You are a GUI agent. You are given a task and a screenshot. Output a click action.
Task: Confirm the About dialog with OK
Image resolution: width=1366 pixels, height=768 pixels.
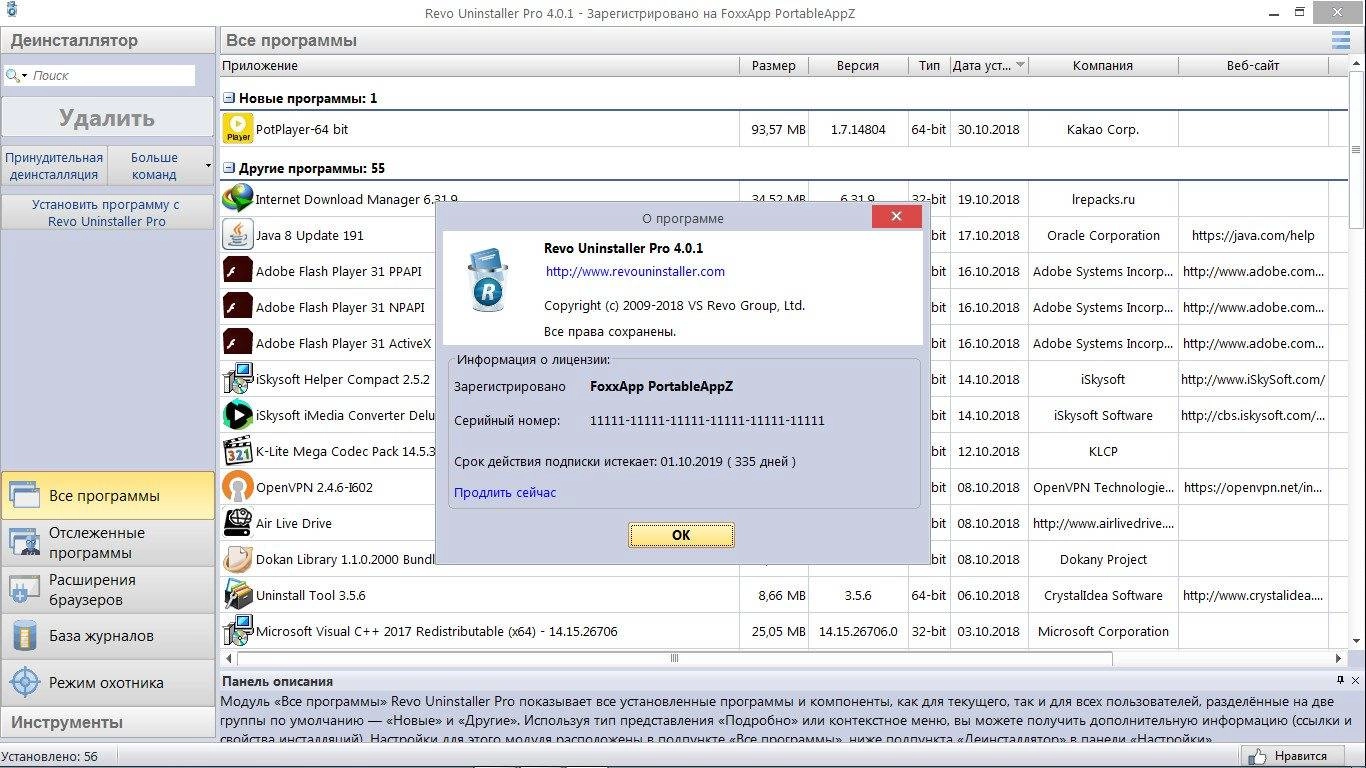[681, 535]
